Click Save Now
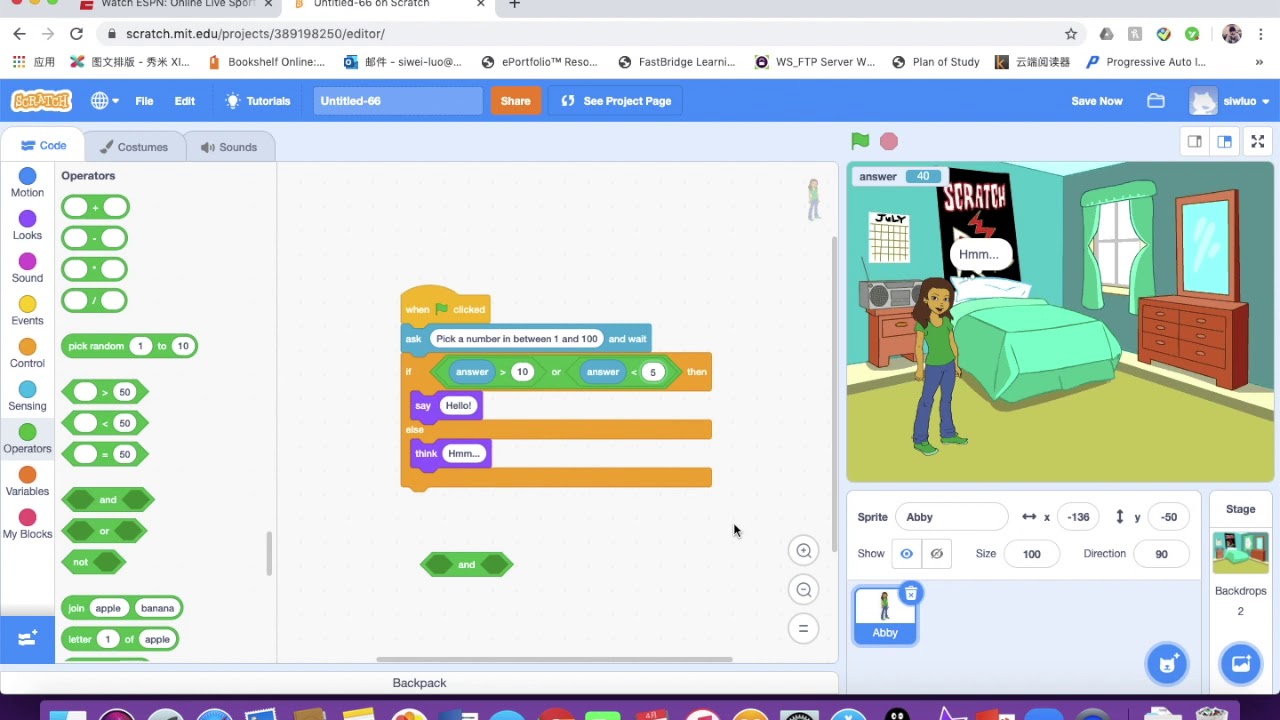The height and width of the screenshot is (720, 1280). click(1097, 101)
